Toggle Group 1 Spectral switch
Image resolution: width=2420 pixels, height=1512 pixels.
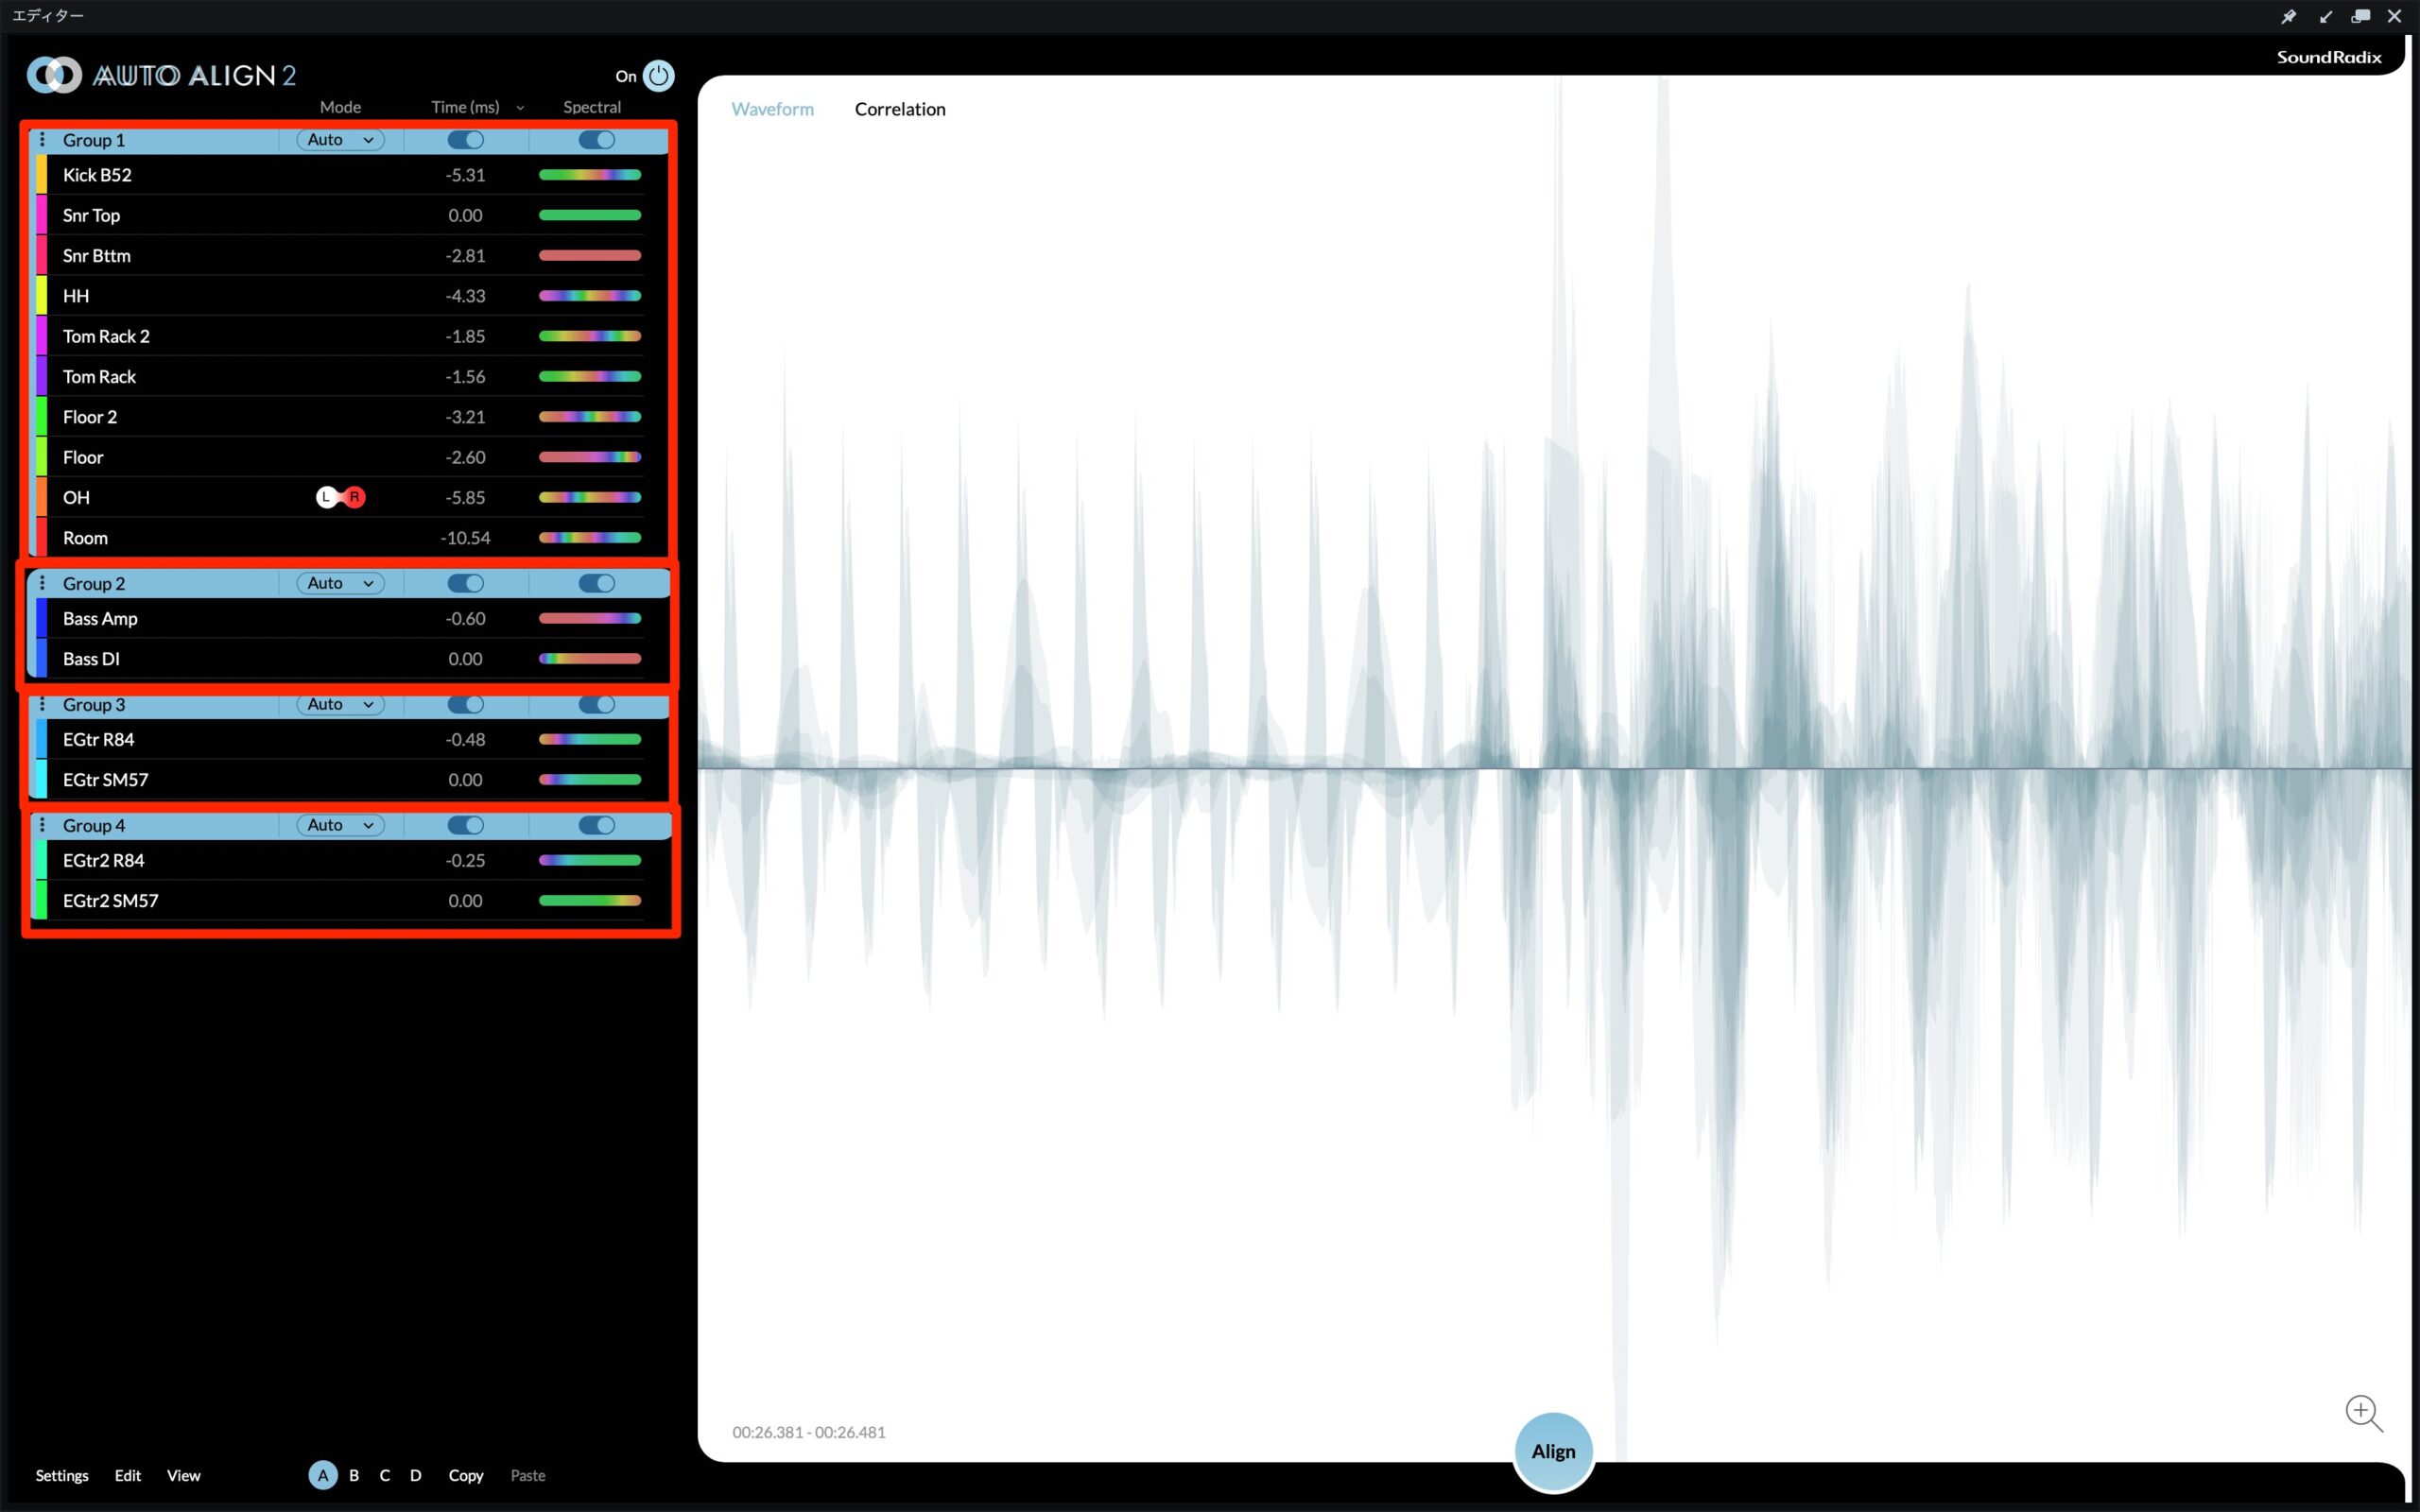[597, 139]
